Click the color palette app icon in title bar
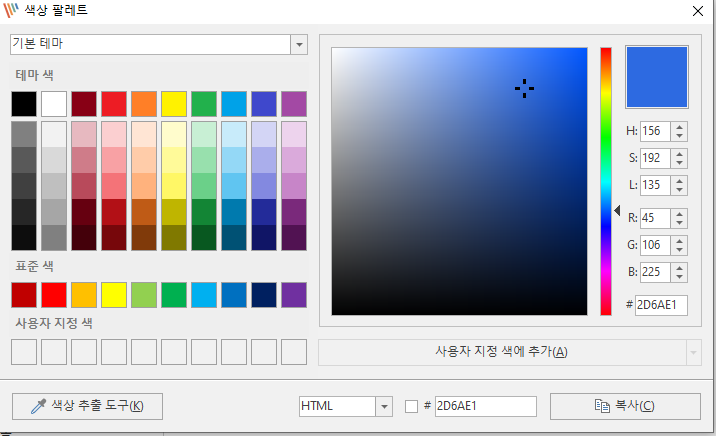 click(x=11, y=10)
